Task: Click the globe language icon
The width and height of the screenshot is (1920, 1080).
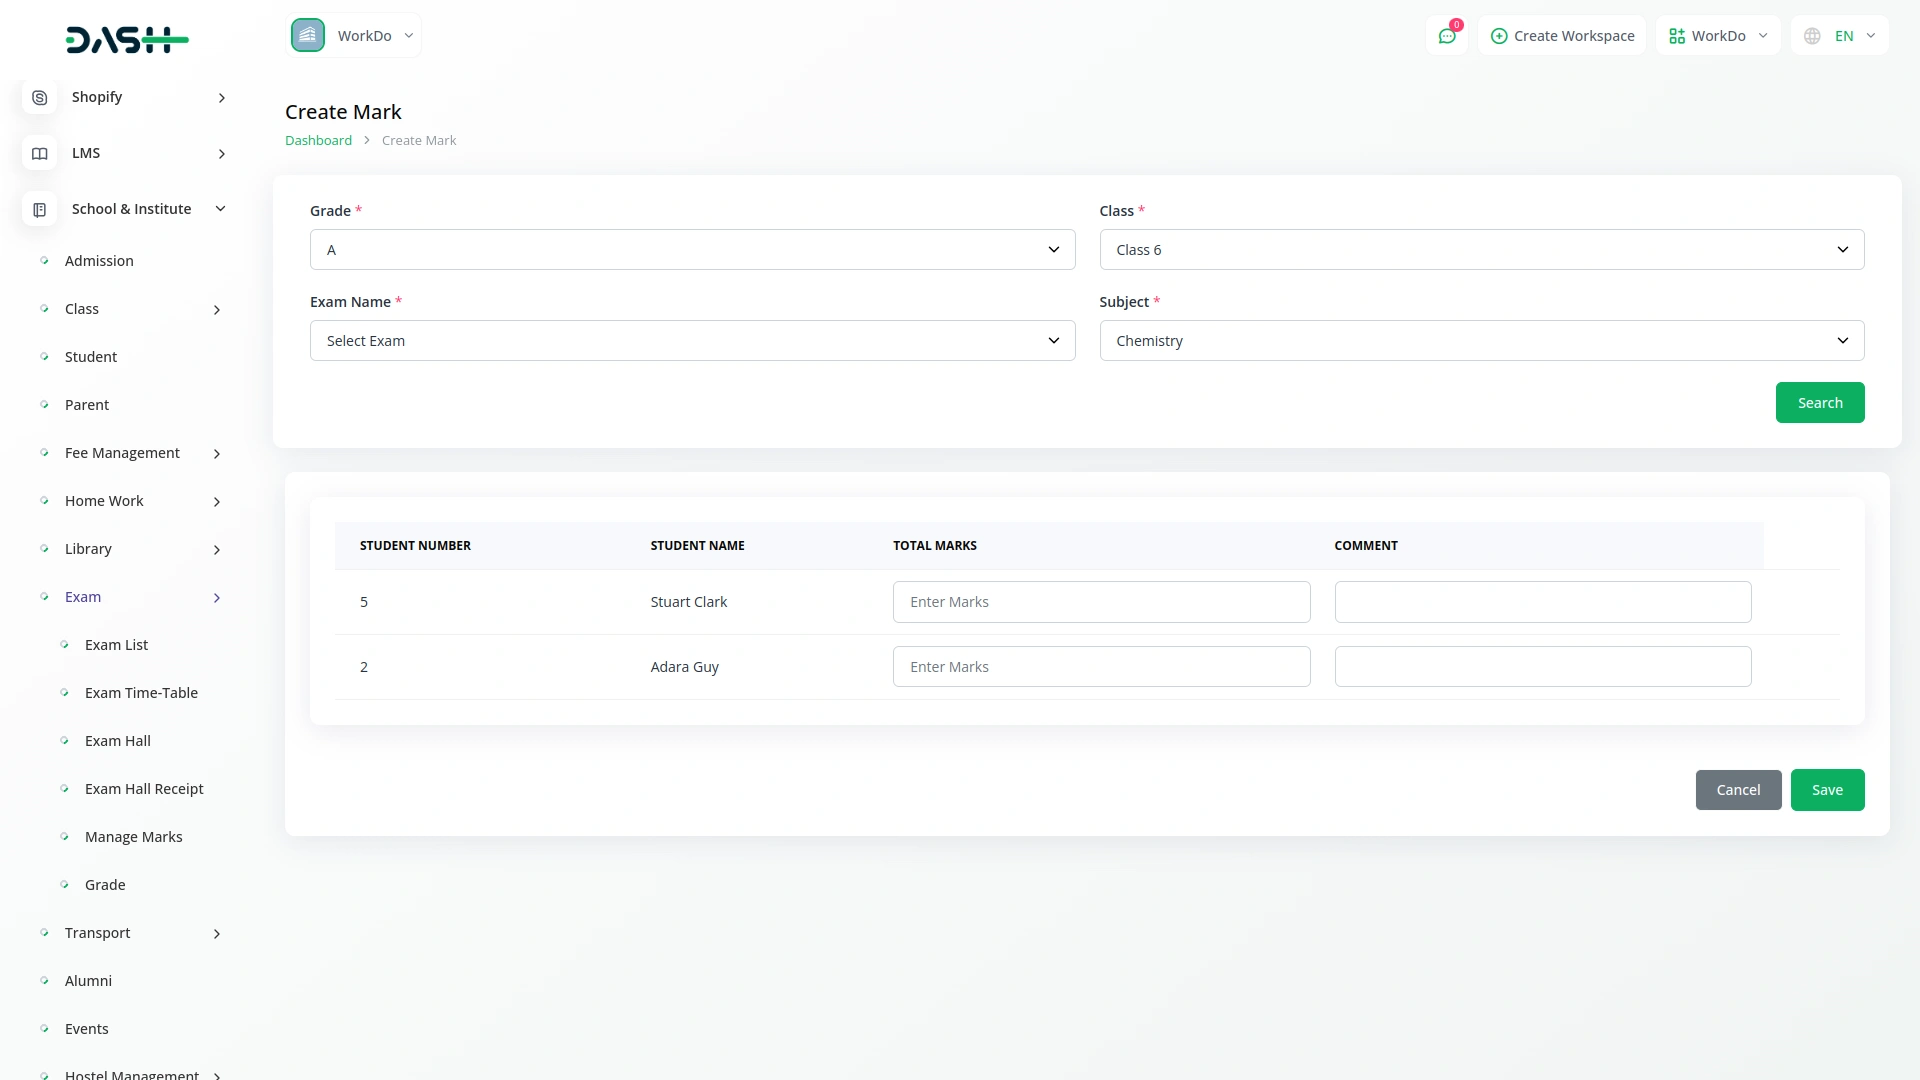Action: (x=1812, y=36)
